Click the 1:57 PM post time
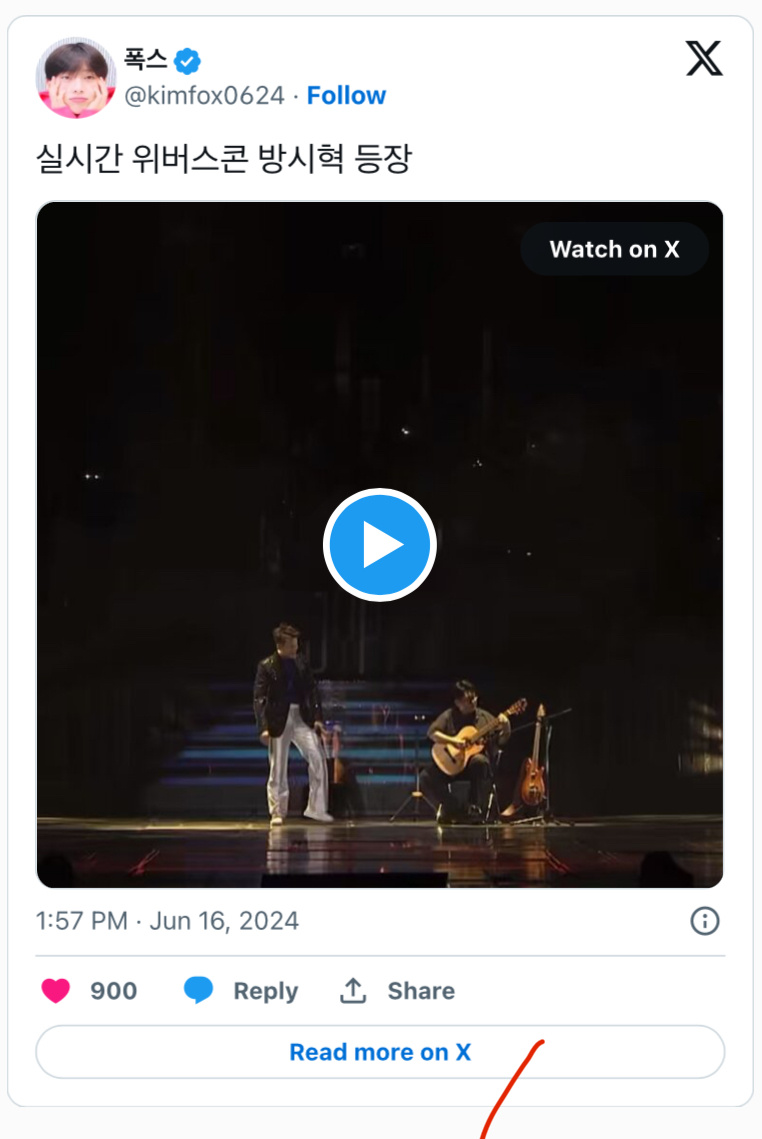 [81, 921]
